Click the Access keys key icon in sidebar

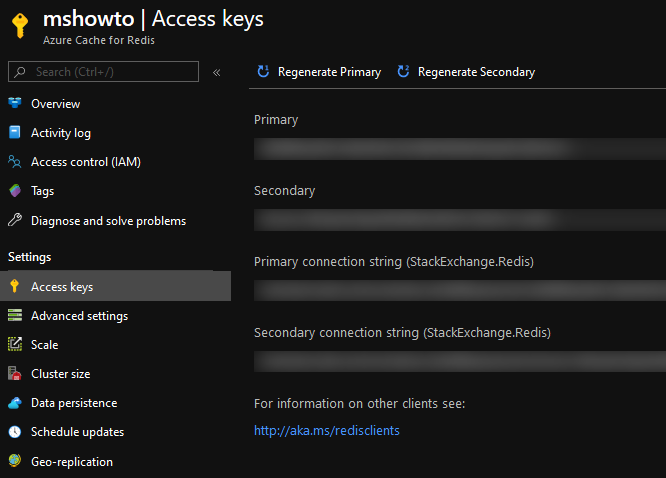tap(14, 286)
